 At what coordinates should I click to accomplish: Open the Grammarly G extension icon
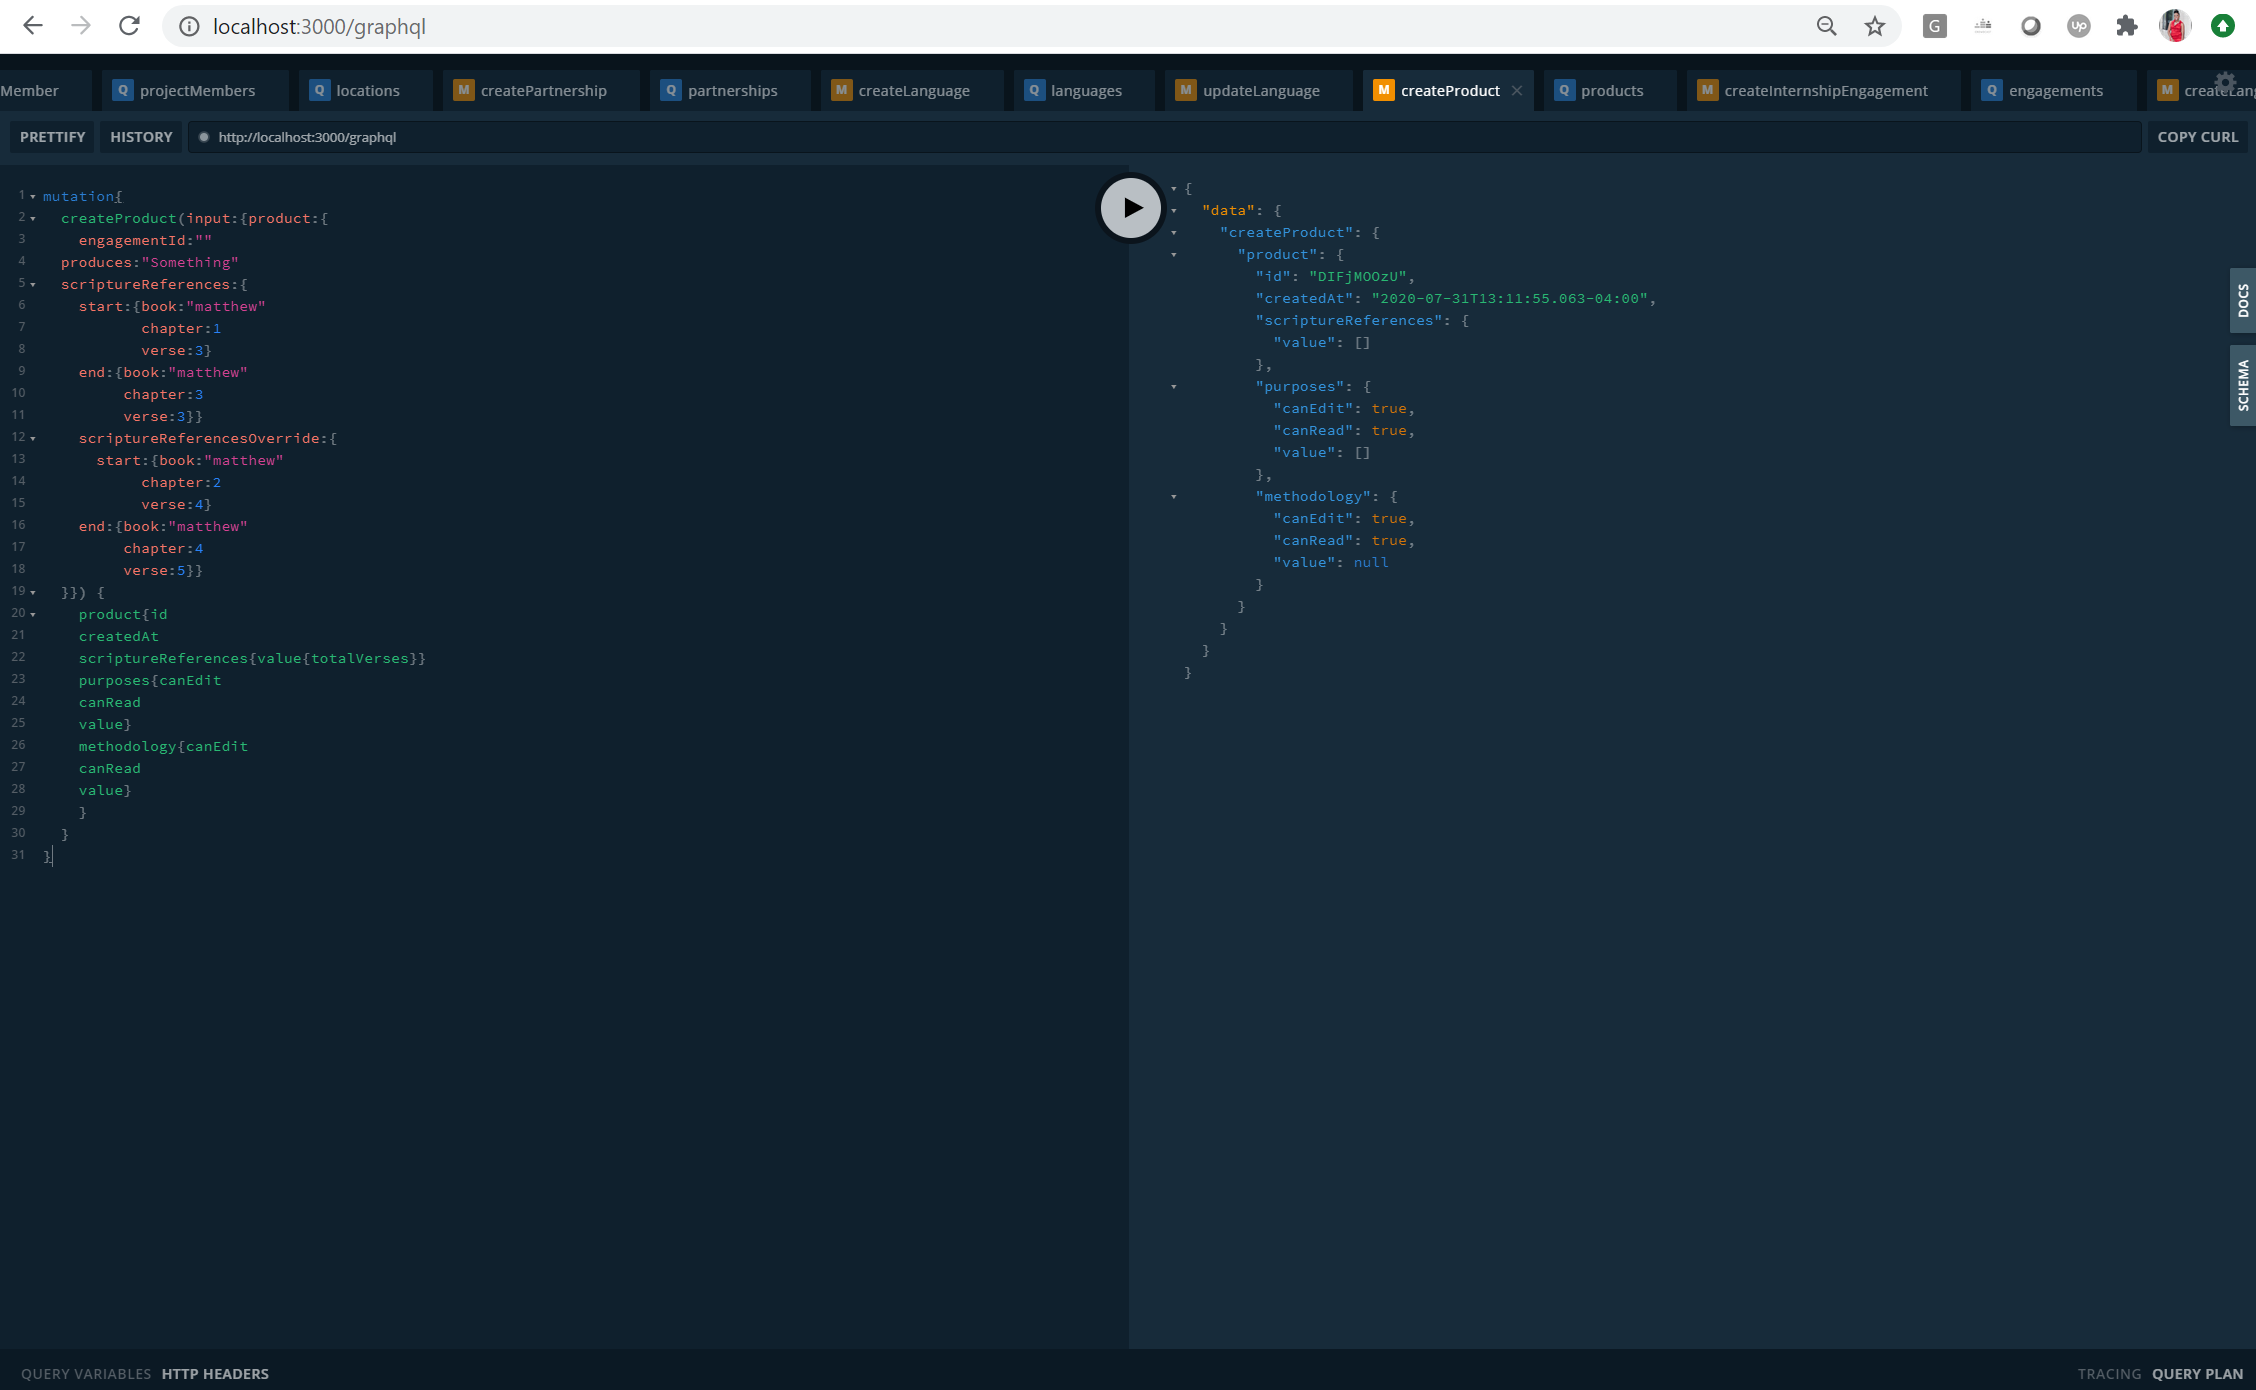click(1935, 27)
